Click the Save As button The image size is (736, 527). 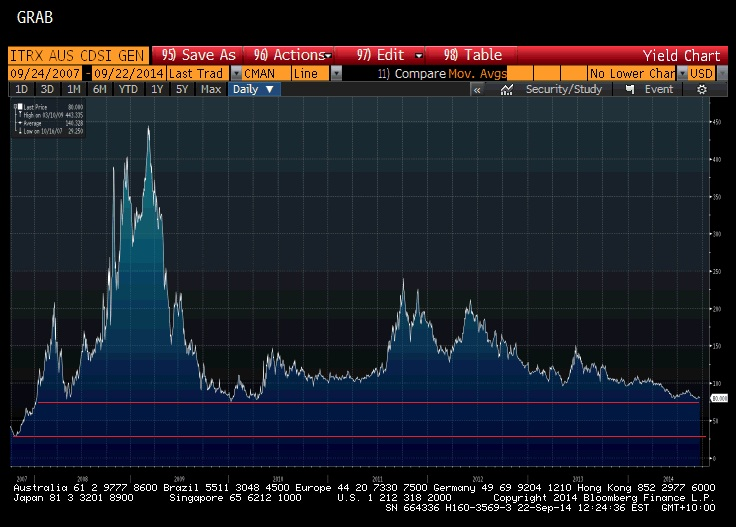coord(198,55)
